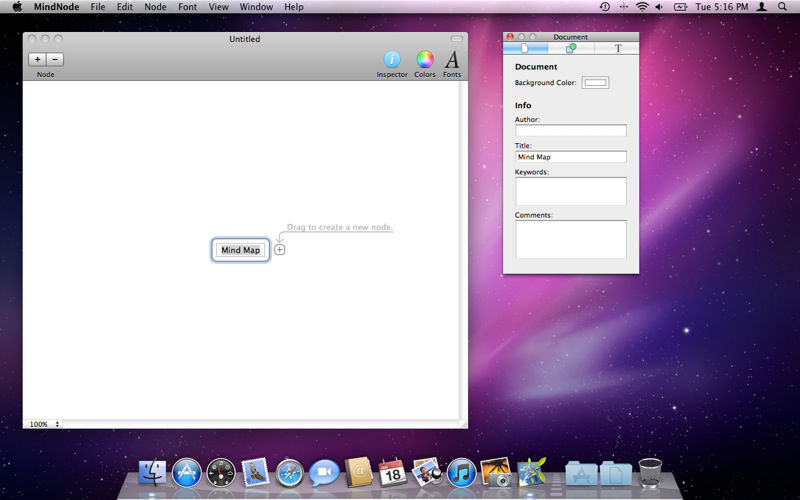Image resolution: width=800 pixels, height=500 pixels.
Task: Click the Title field containing Mind Map
Action: click(x=570, y=157)
